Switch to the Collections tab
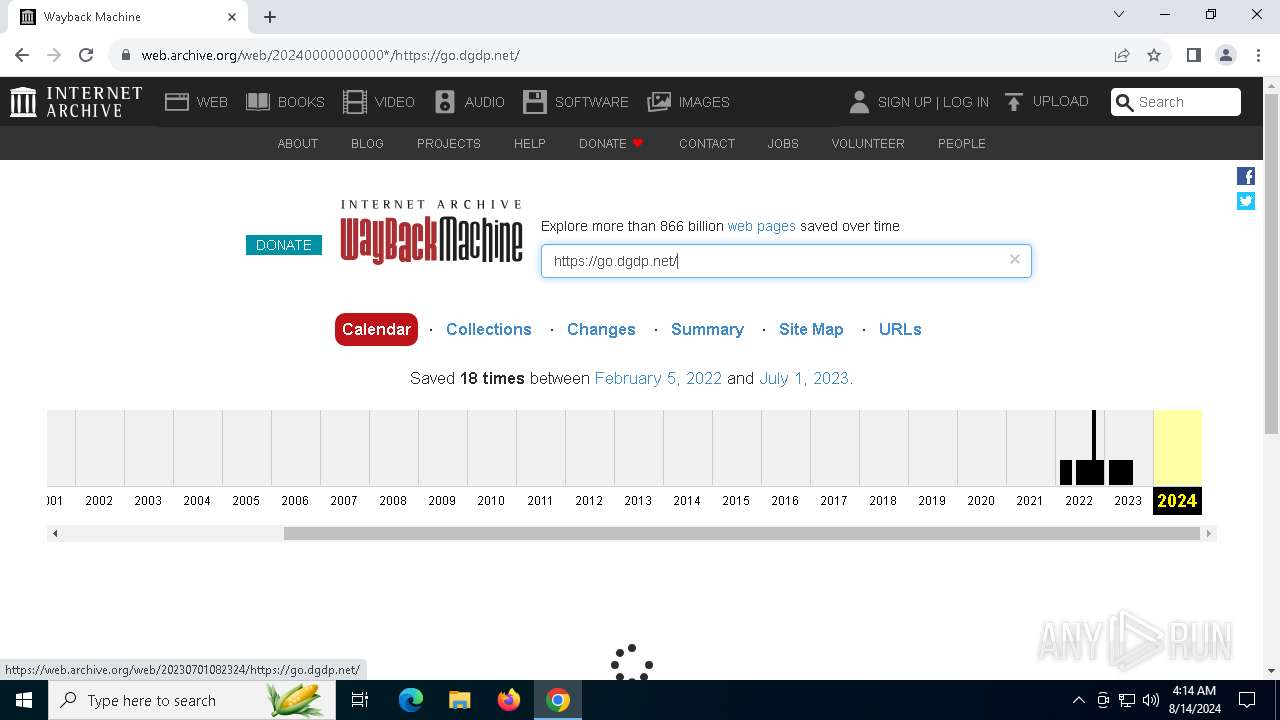 [x=488, y=329]
